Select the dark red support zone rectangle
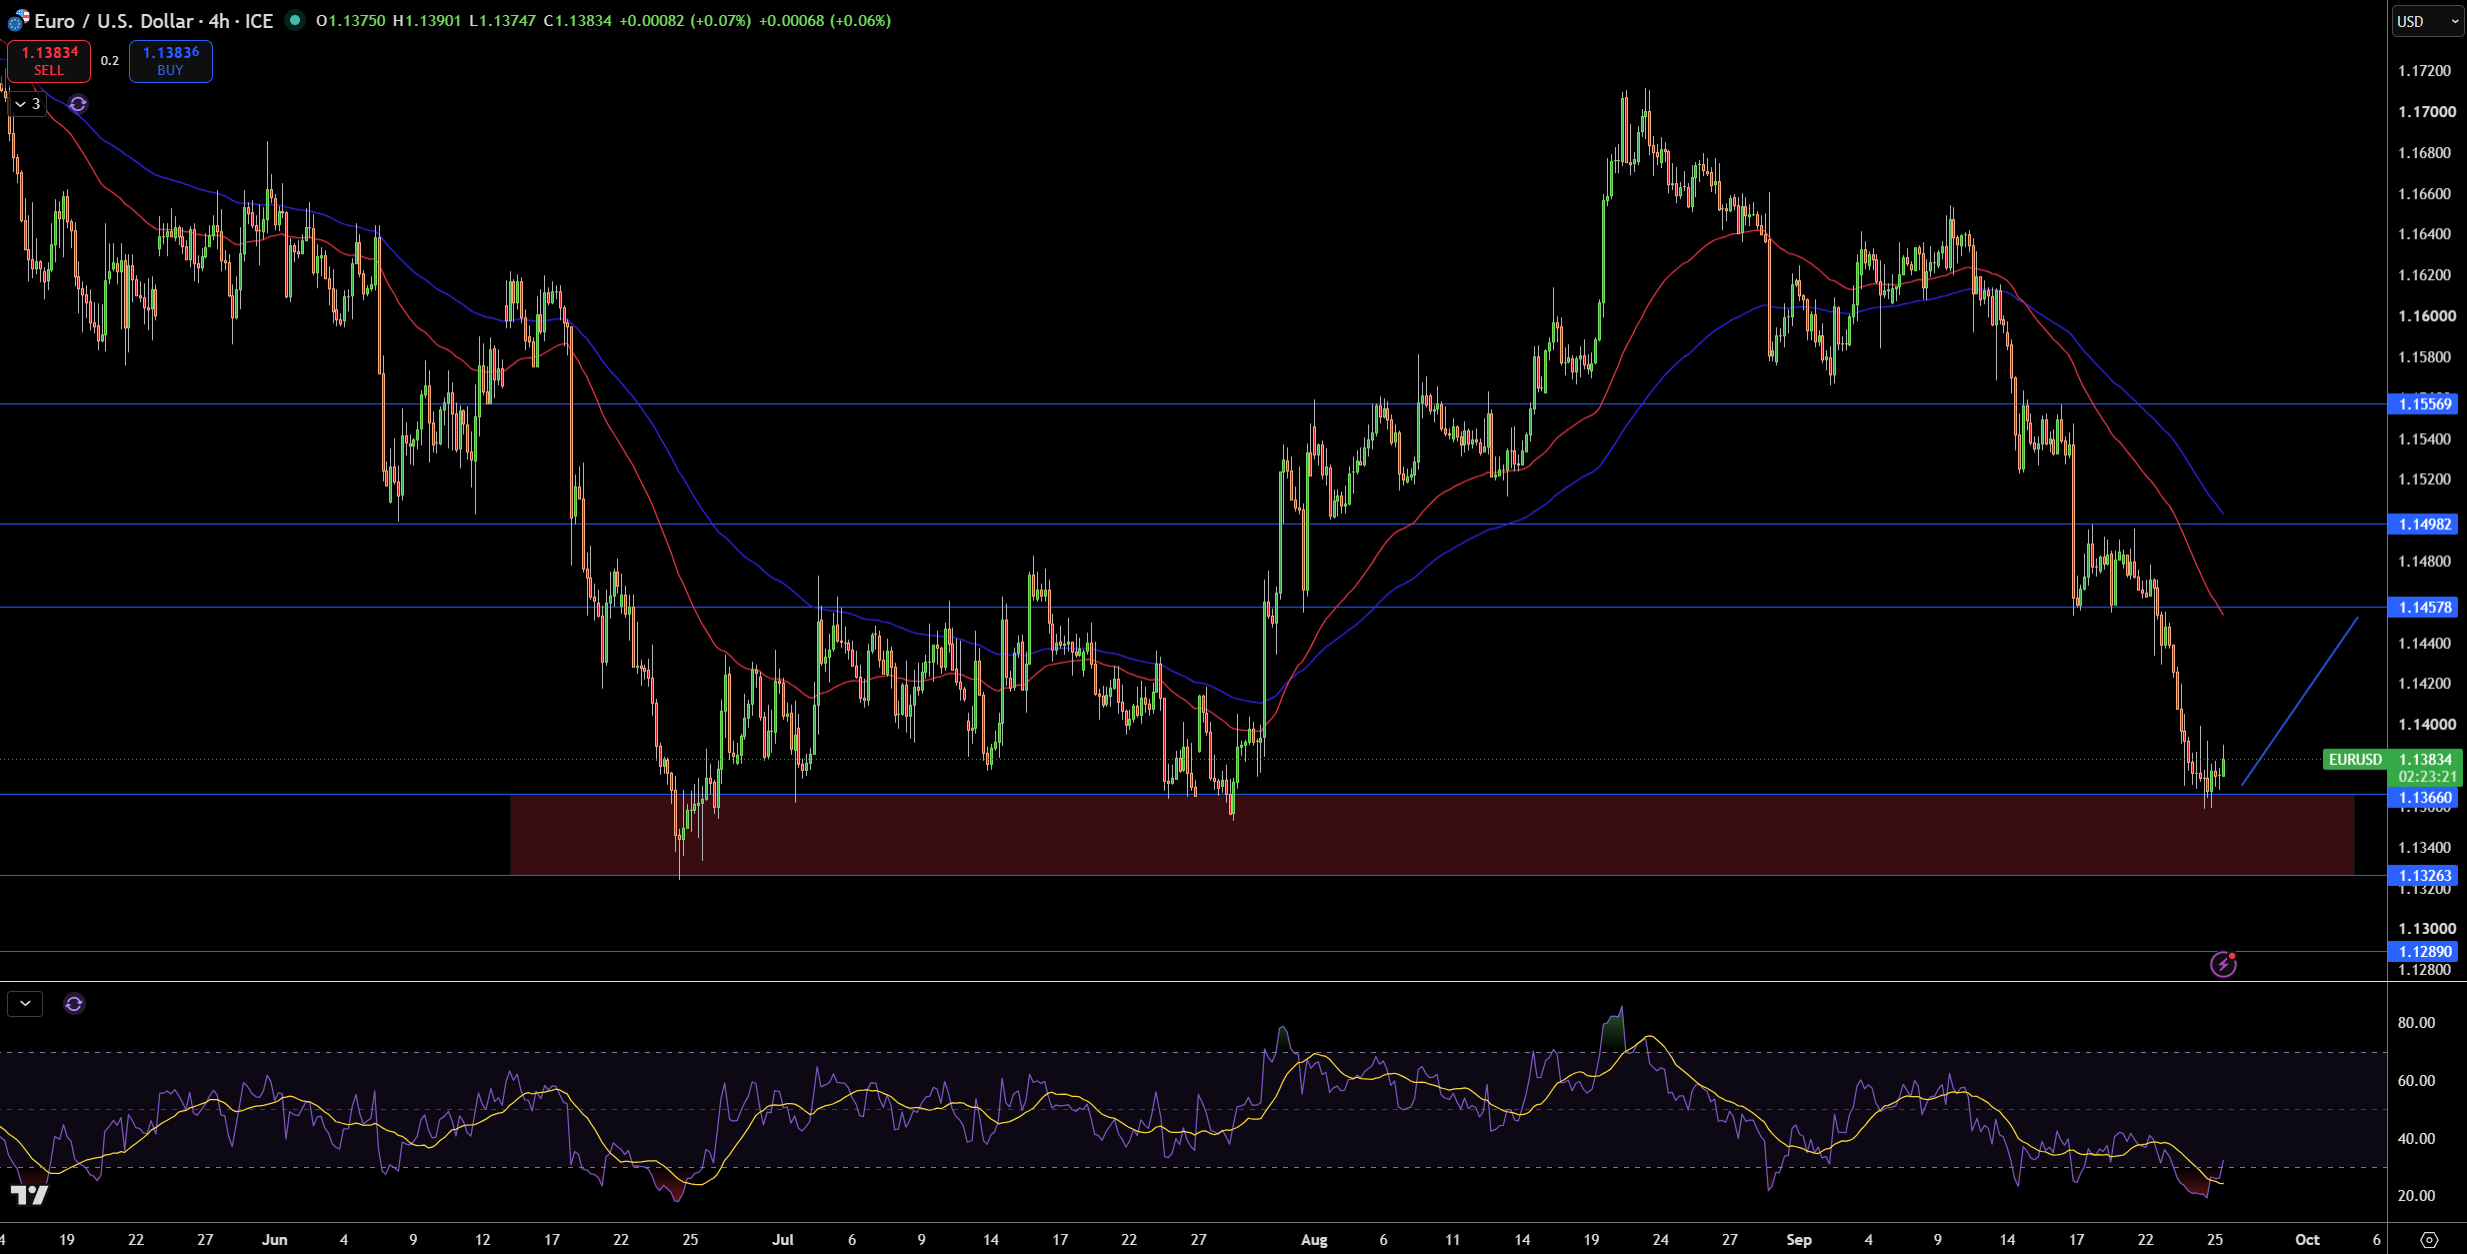The image size is (2467, 1254). point(1432,835)
